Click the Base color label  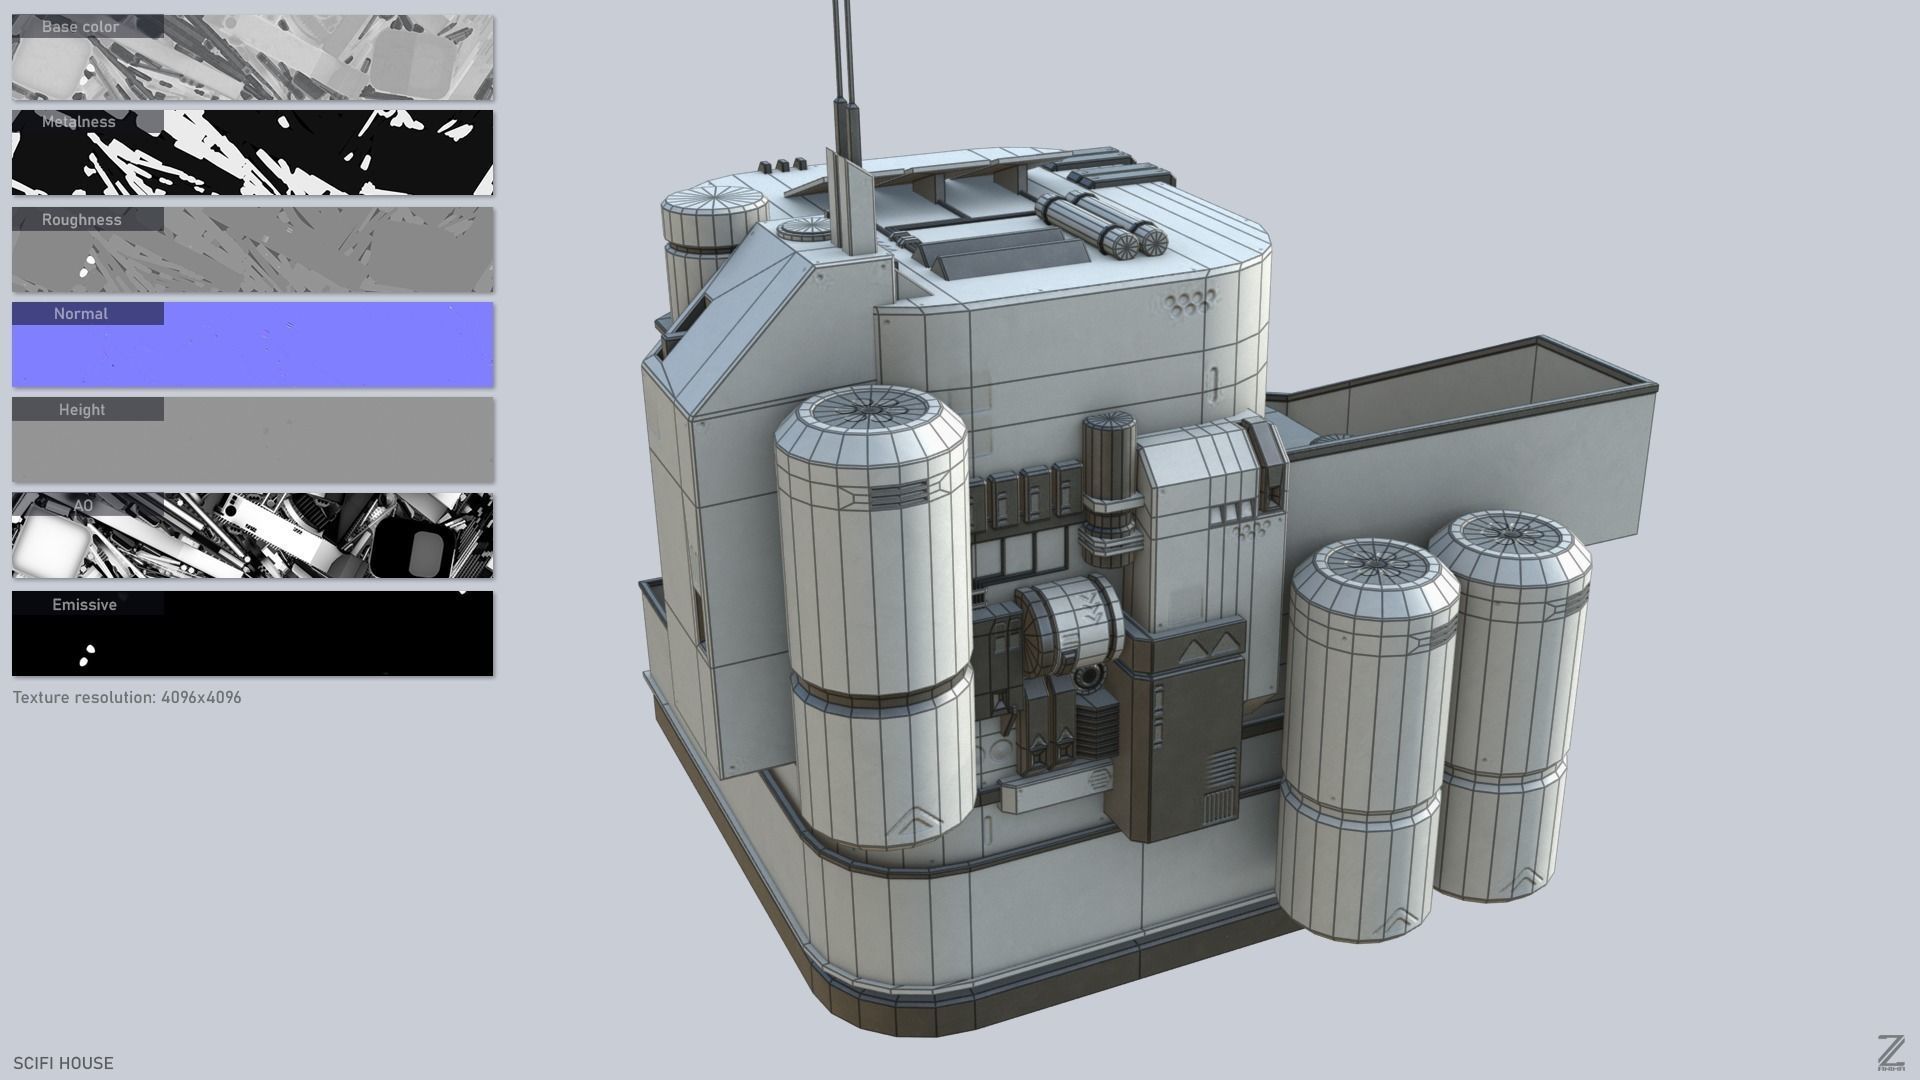coord(80,27)
